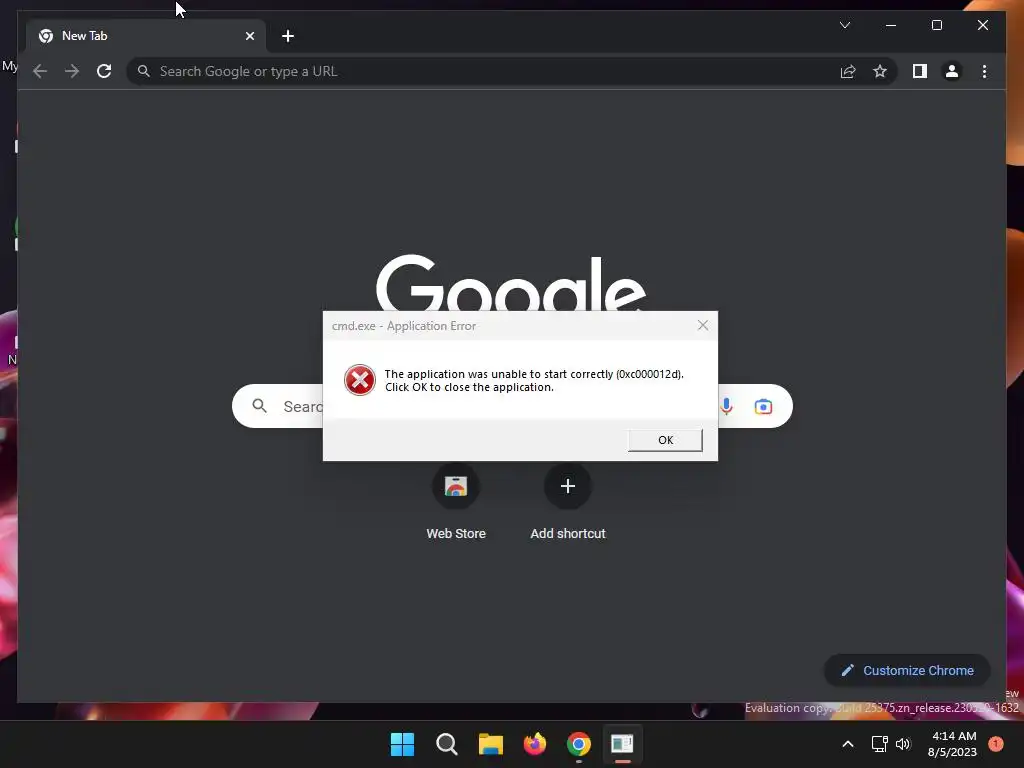Click the cmd error app taskbar icon
This screenshot has height=768, width=1024.
click(622, 744)
